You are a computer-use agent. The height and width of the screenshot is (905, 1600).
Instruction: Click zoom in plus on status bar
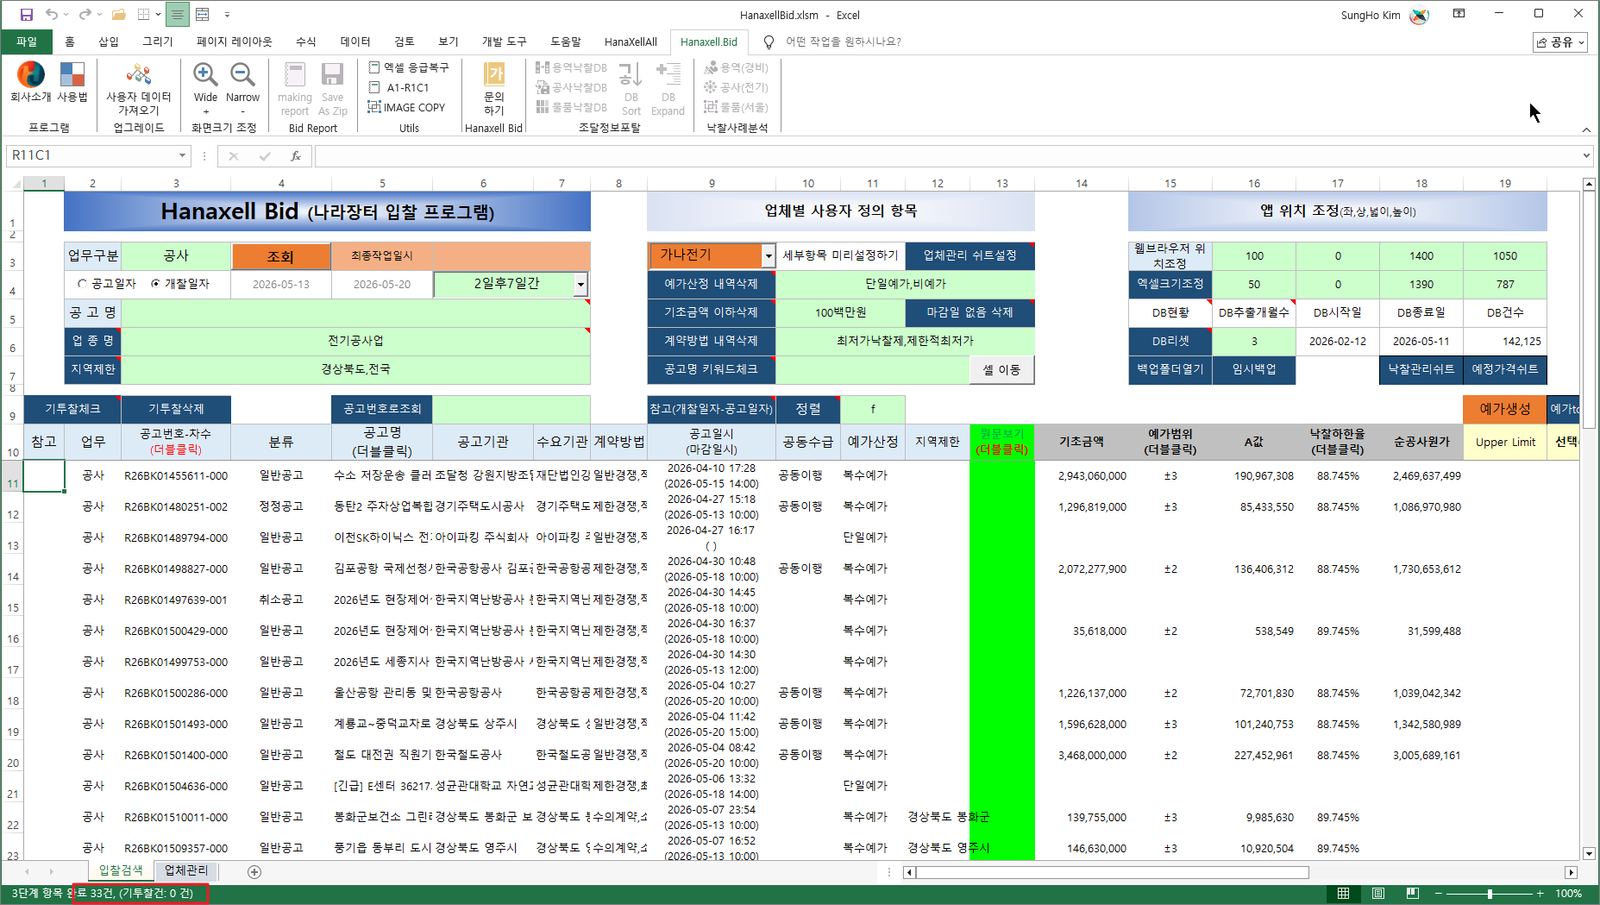(x=1540, y=893)
